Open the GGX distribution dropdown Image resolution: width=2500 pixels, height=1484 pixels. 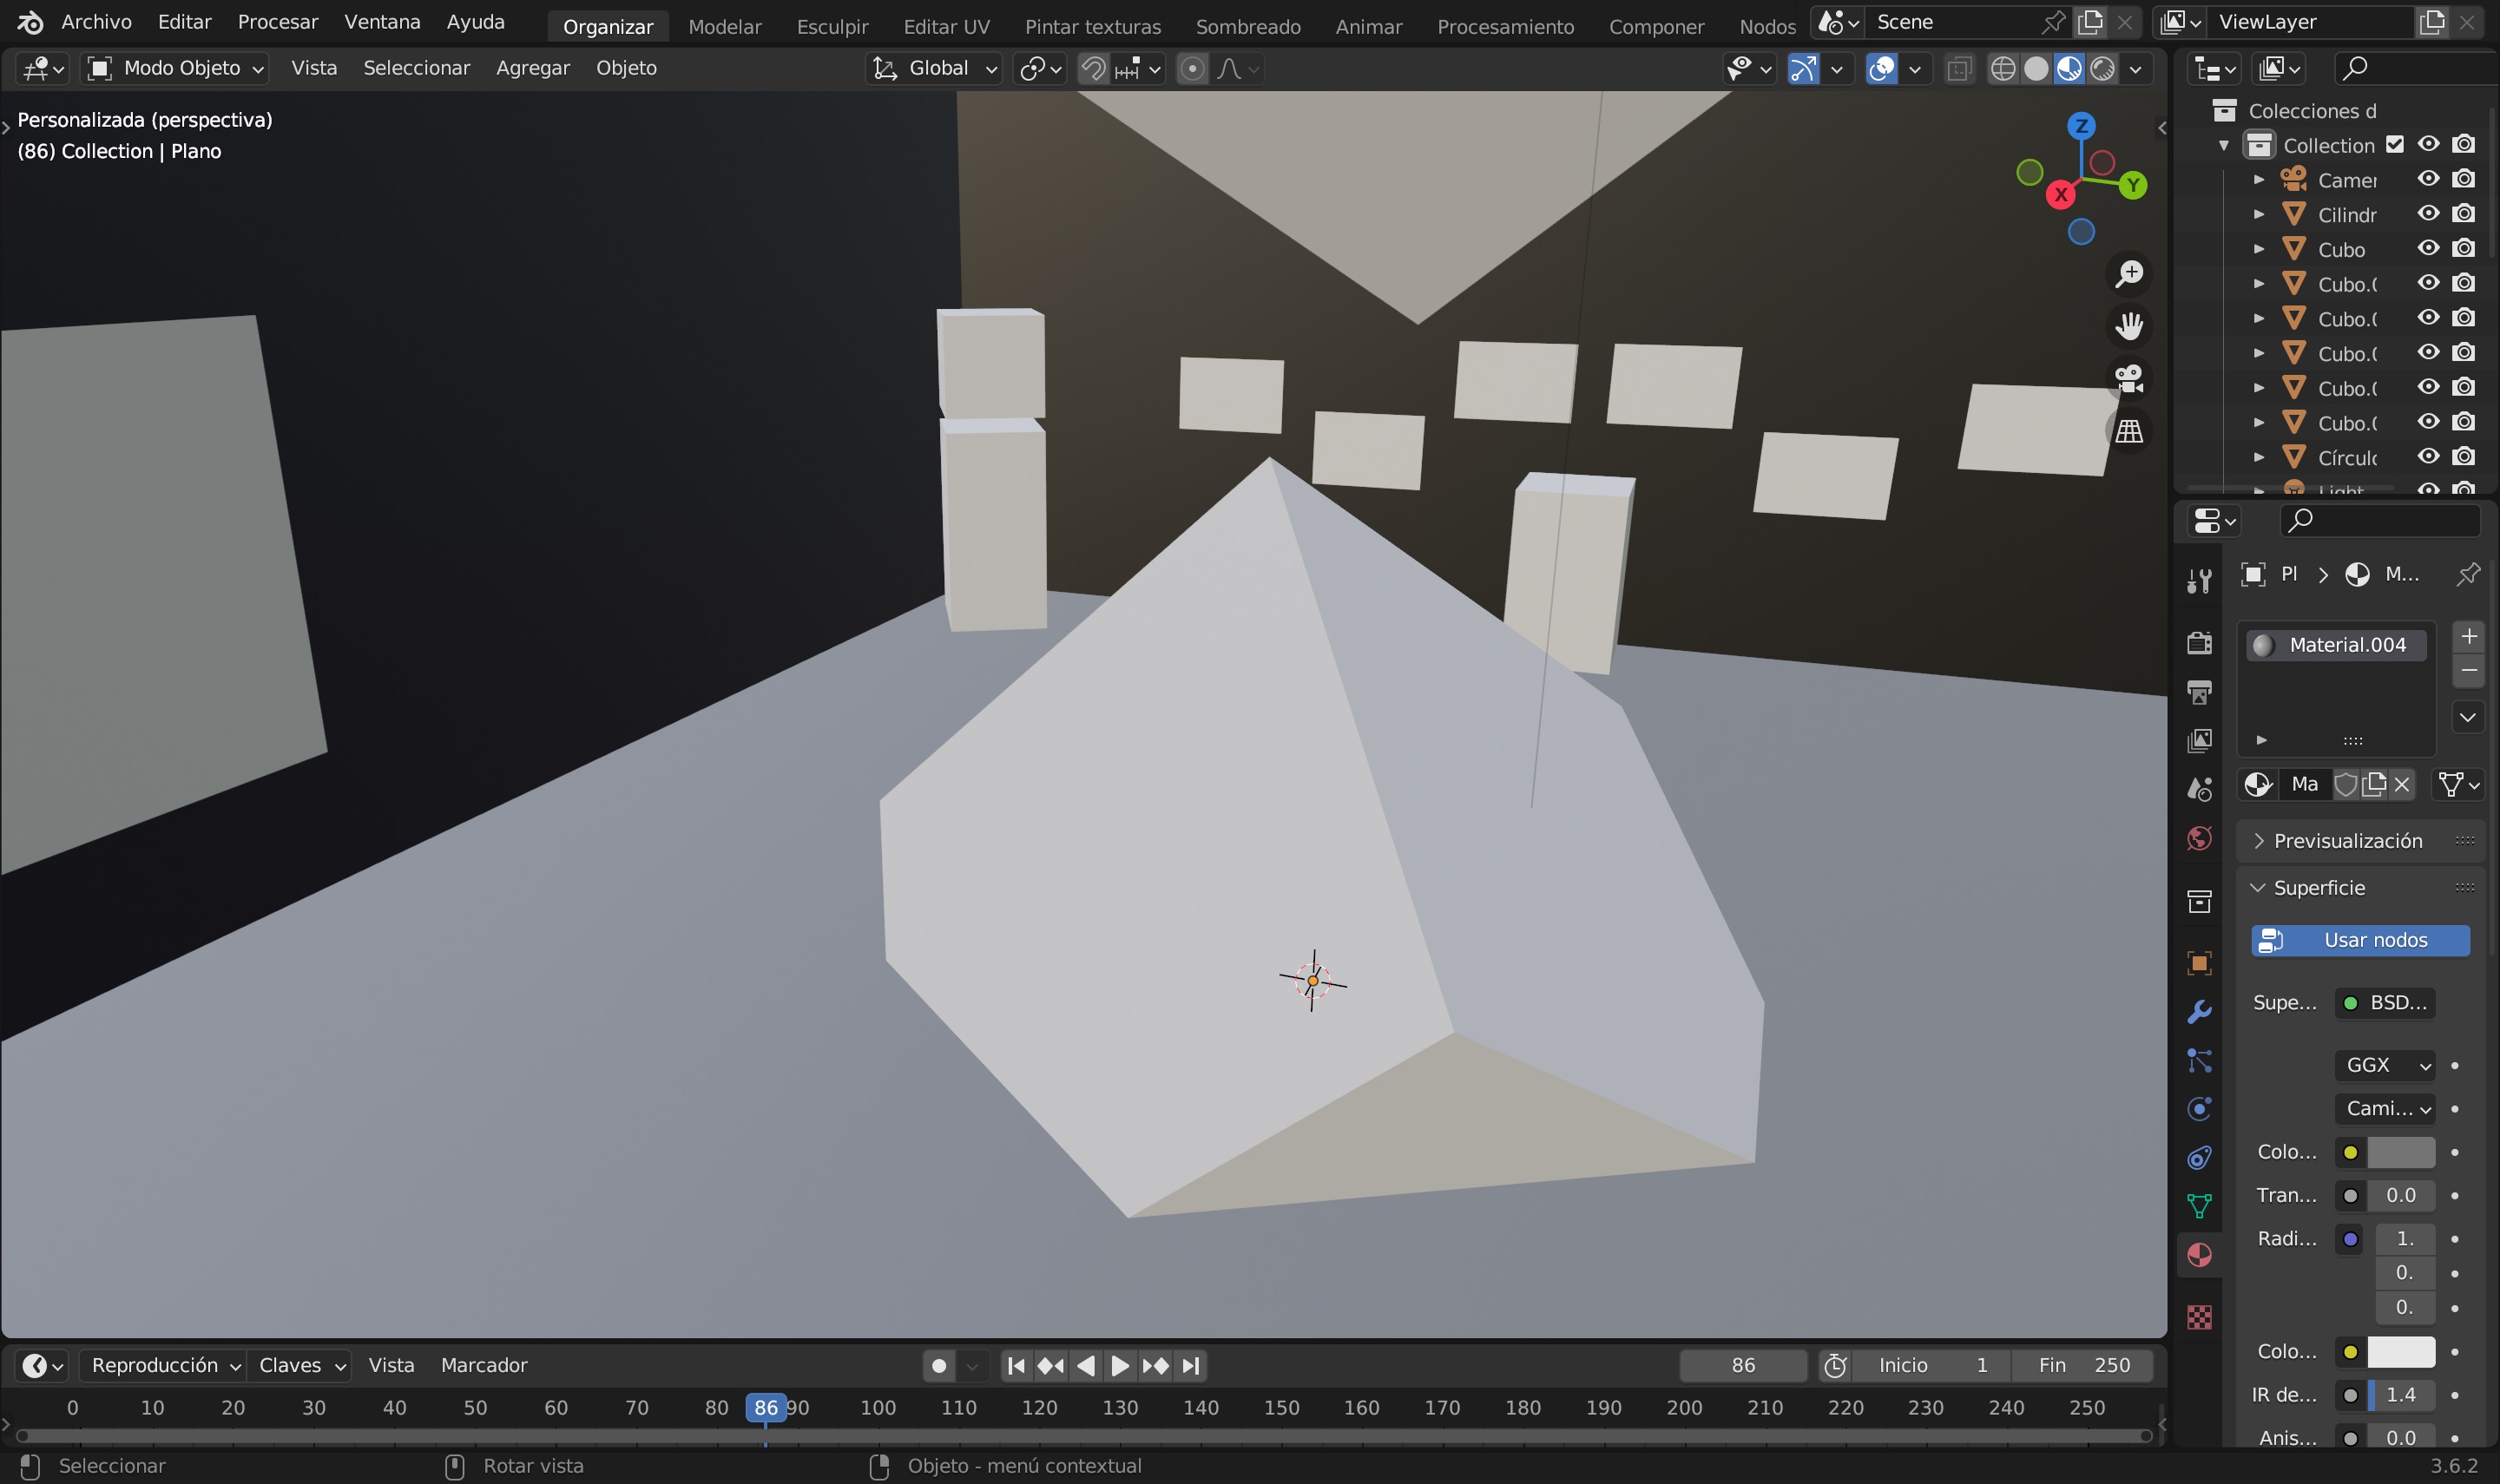(2384, 1065)
